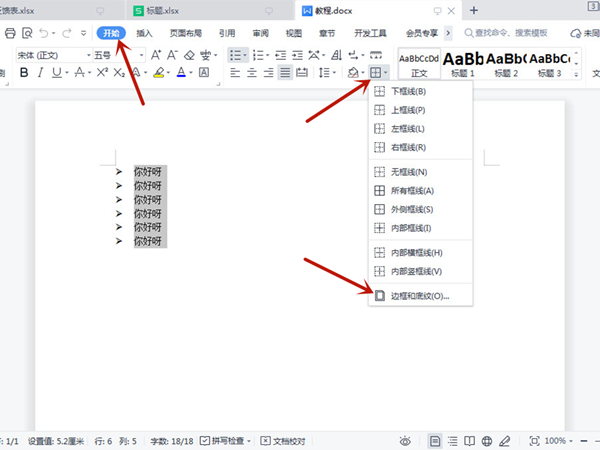The height and width of the screenshot is (450, 600).
Task: Select 边框和底纹 from the borders menu
Action: tap(420, 295)
